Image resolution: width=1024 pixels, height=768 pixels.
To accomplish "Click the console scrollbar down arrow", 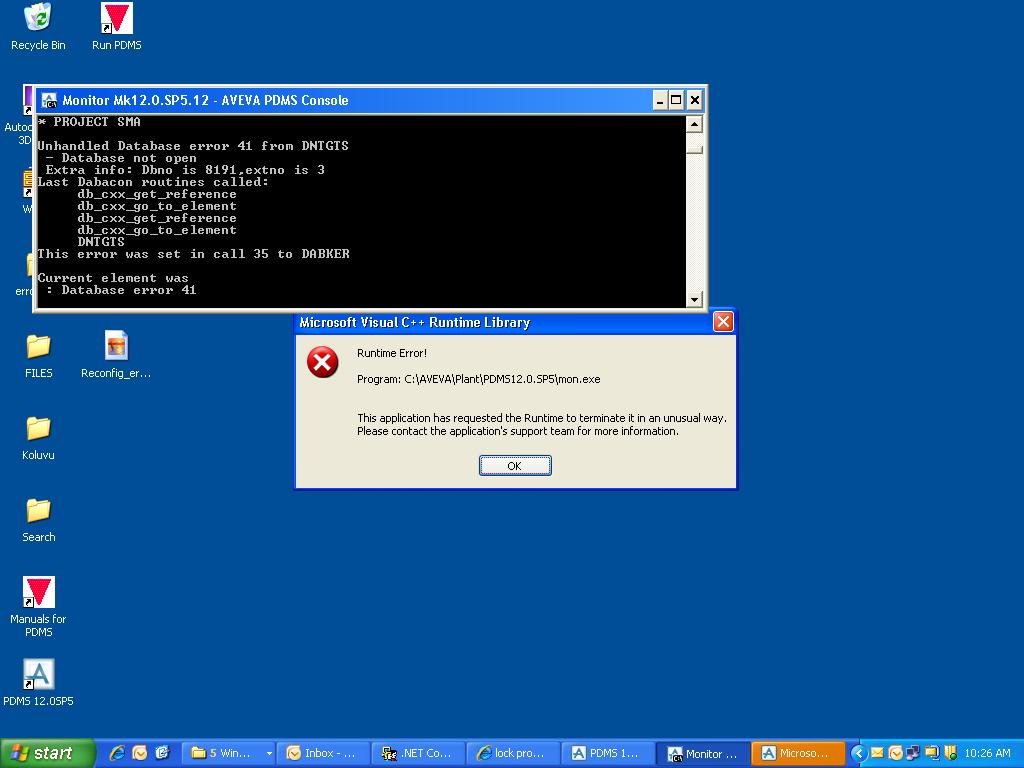I will (x=694, y=300).
